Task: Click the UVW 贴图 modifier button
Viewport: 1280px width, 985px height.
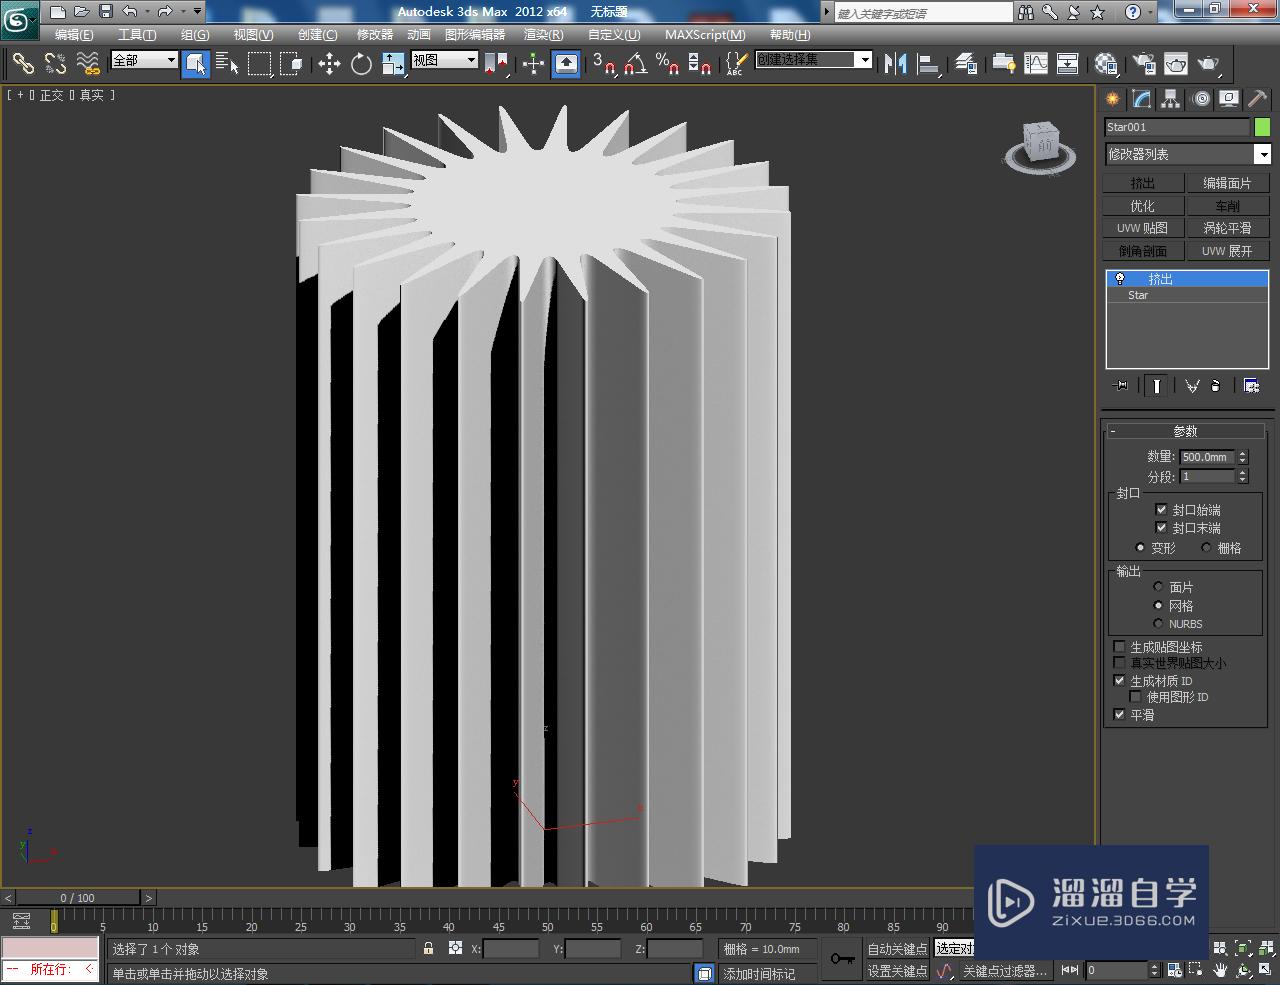Action: click(x=1143, y=228)
